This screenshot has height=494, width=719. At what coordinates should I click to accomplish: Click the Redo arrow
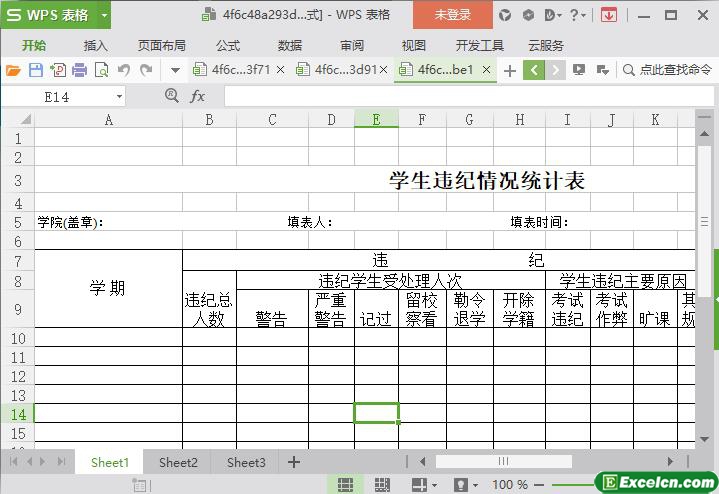tap(146, 70)
